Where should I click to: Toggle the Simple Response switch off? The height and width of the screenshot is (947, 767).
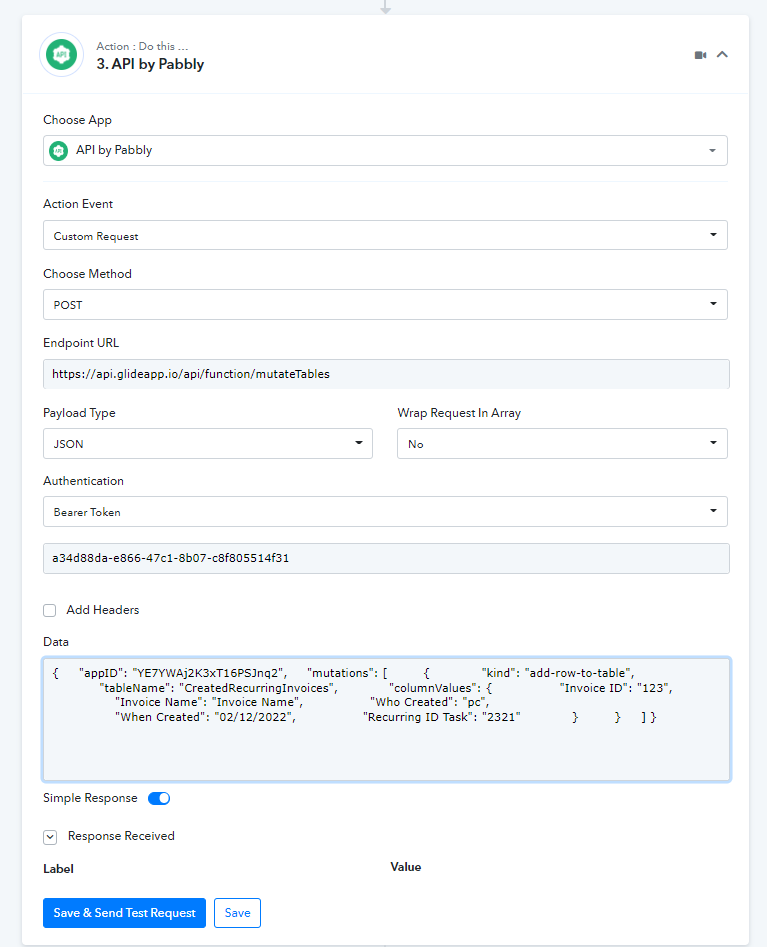click(x=159, y=798)
